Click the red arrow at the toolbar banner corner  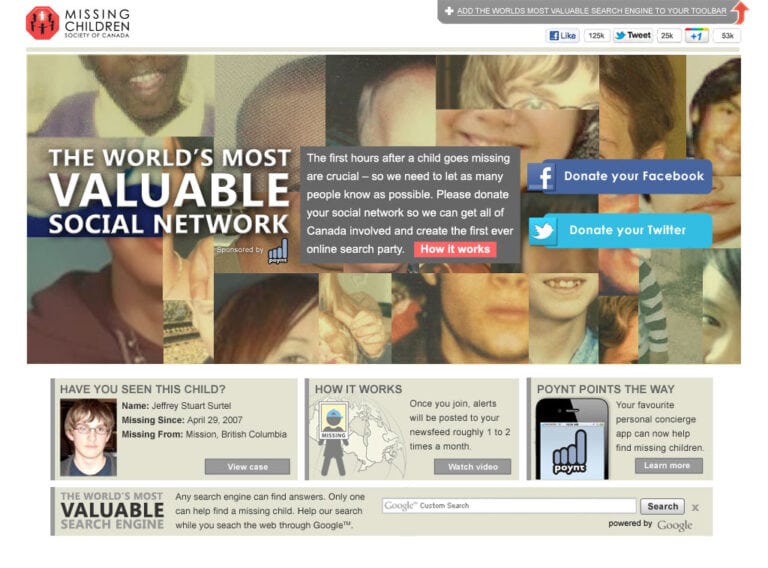[x=742, y=12]
